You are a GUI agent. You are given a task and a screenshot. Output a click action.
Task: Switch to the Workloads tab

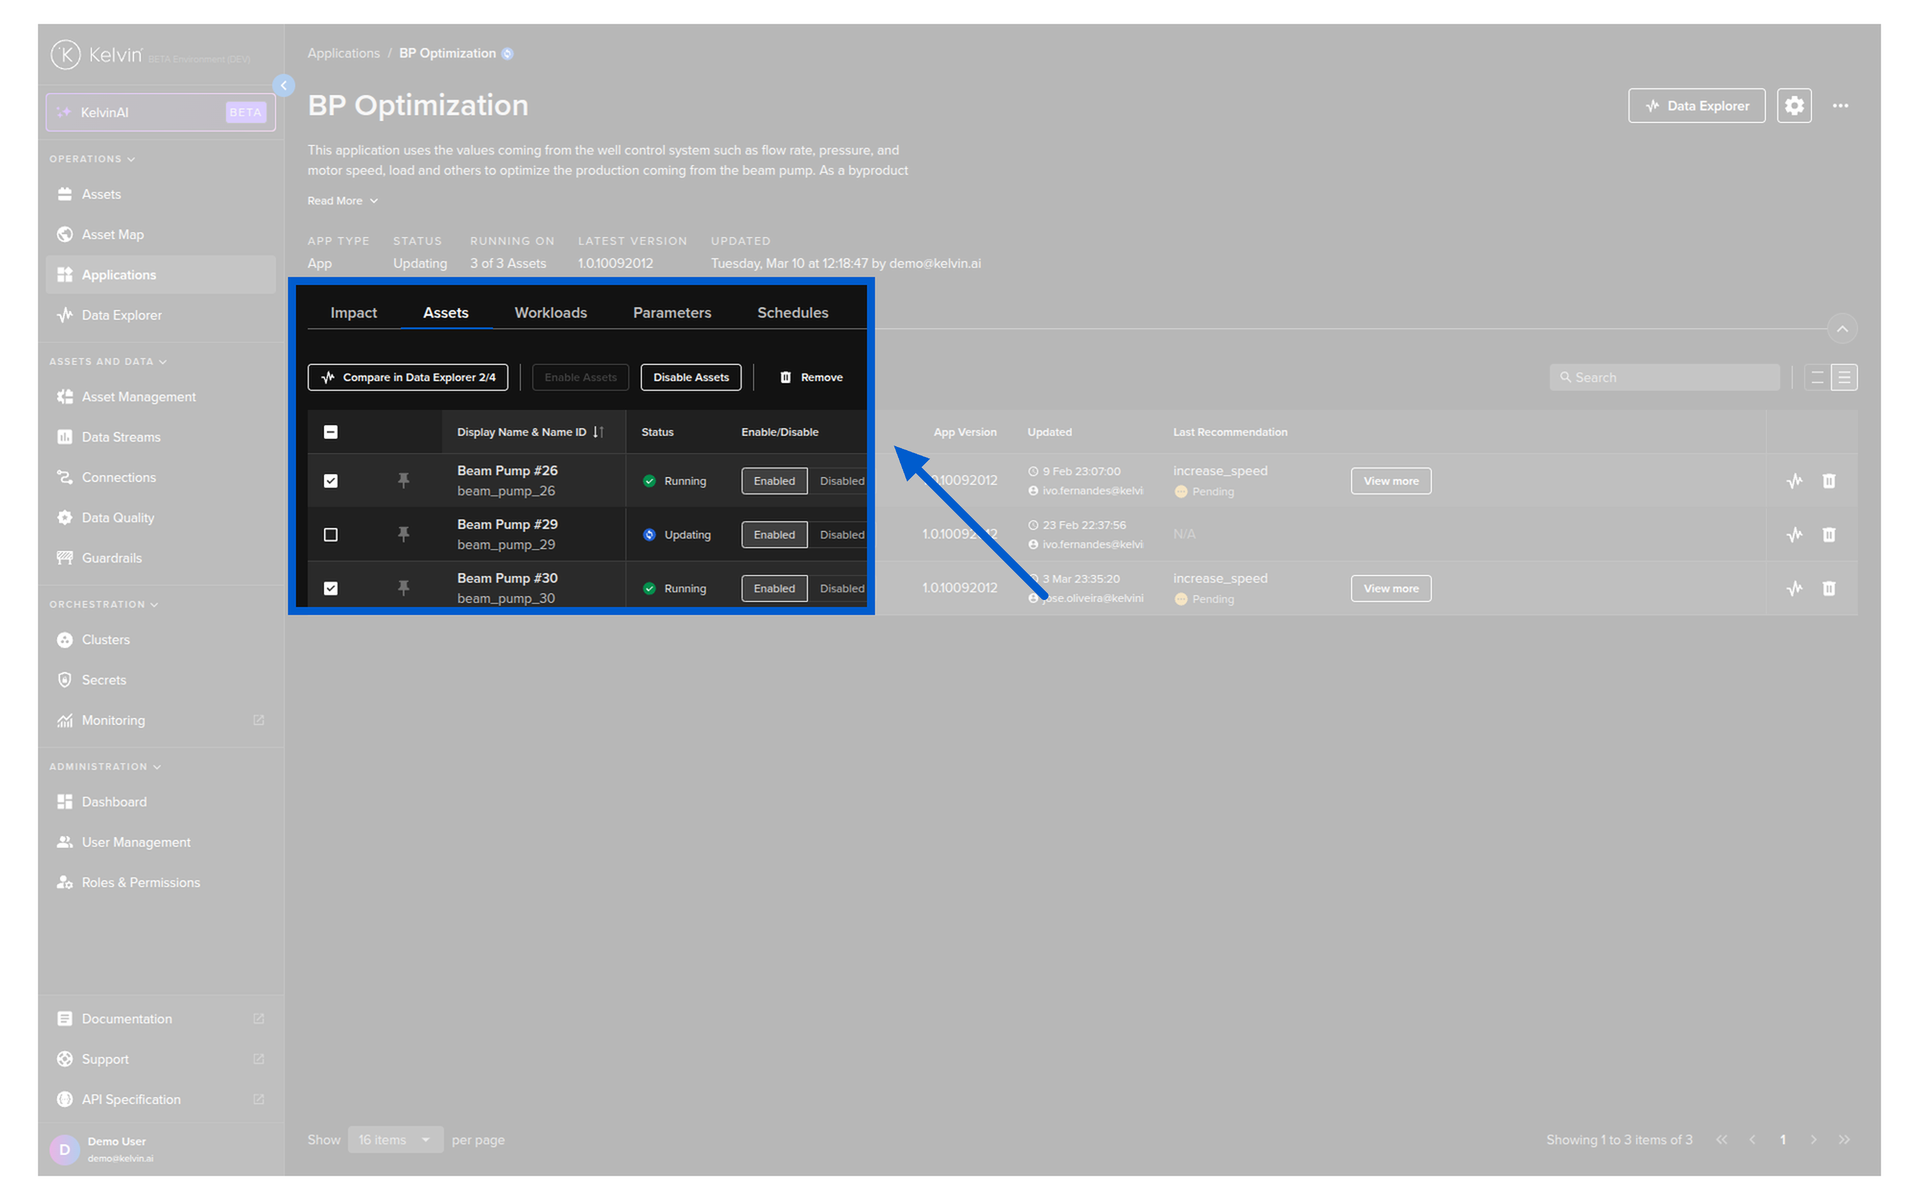[x=550, y=313]
